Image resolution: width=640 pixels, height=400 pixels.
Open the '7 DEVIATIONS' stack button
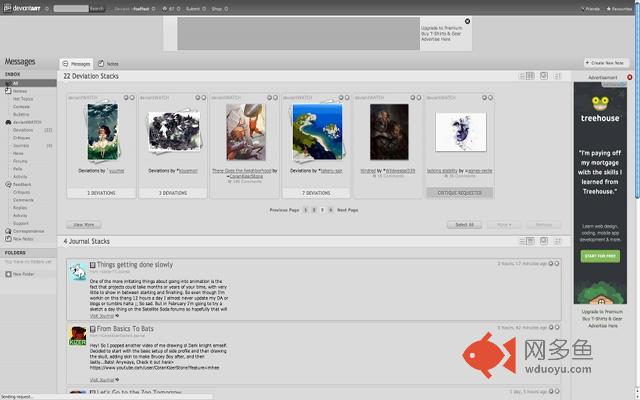click(316, 193)
